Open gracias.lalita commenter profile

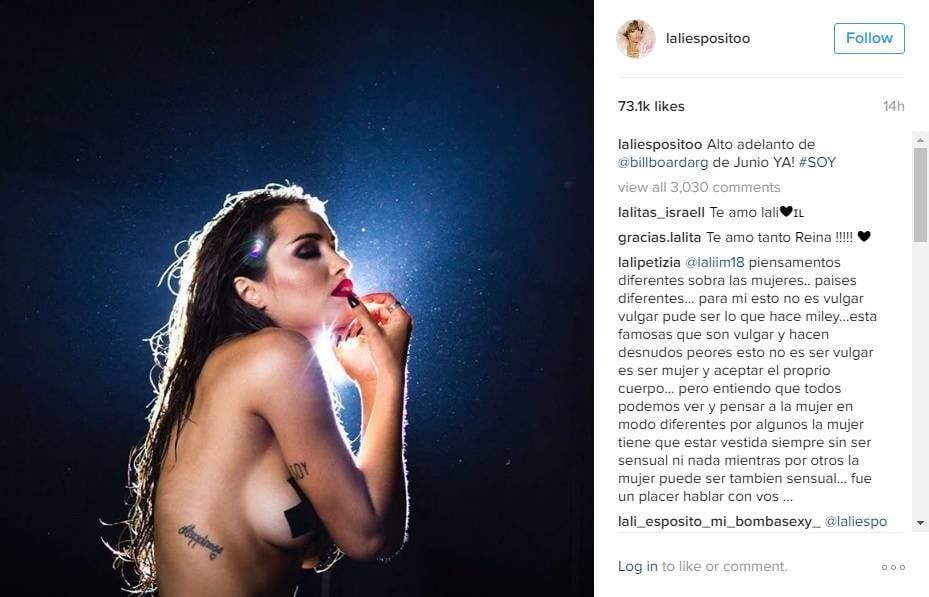click(x=659, y=237)
